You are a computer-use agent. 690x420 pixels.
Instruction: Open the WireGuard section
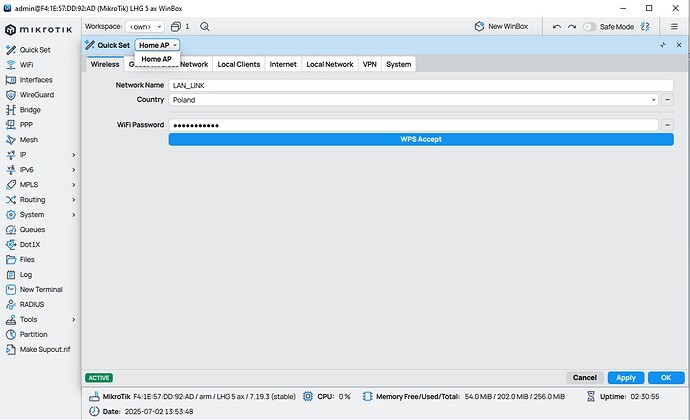(x=30, y=95)
